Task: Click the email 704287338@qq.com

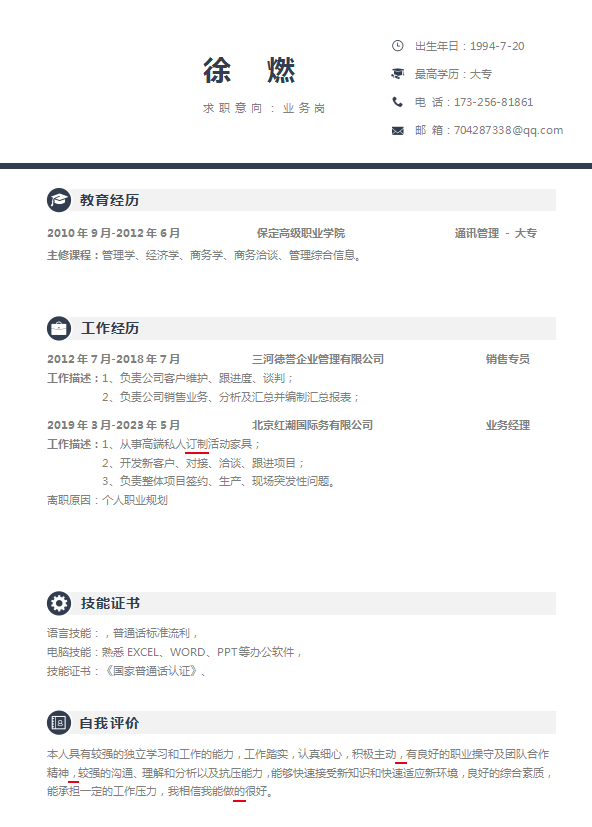Action: coord(509,130)
